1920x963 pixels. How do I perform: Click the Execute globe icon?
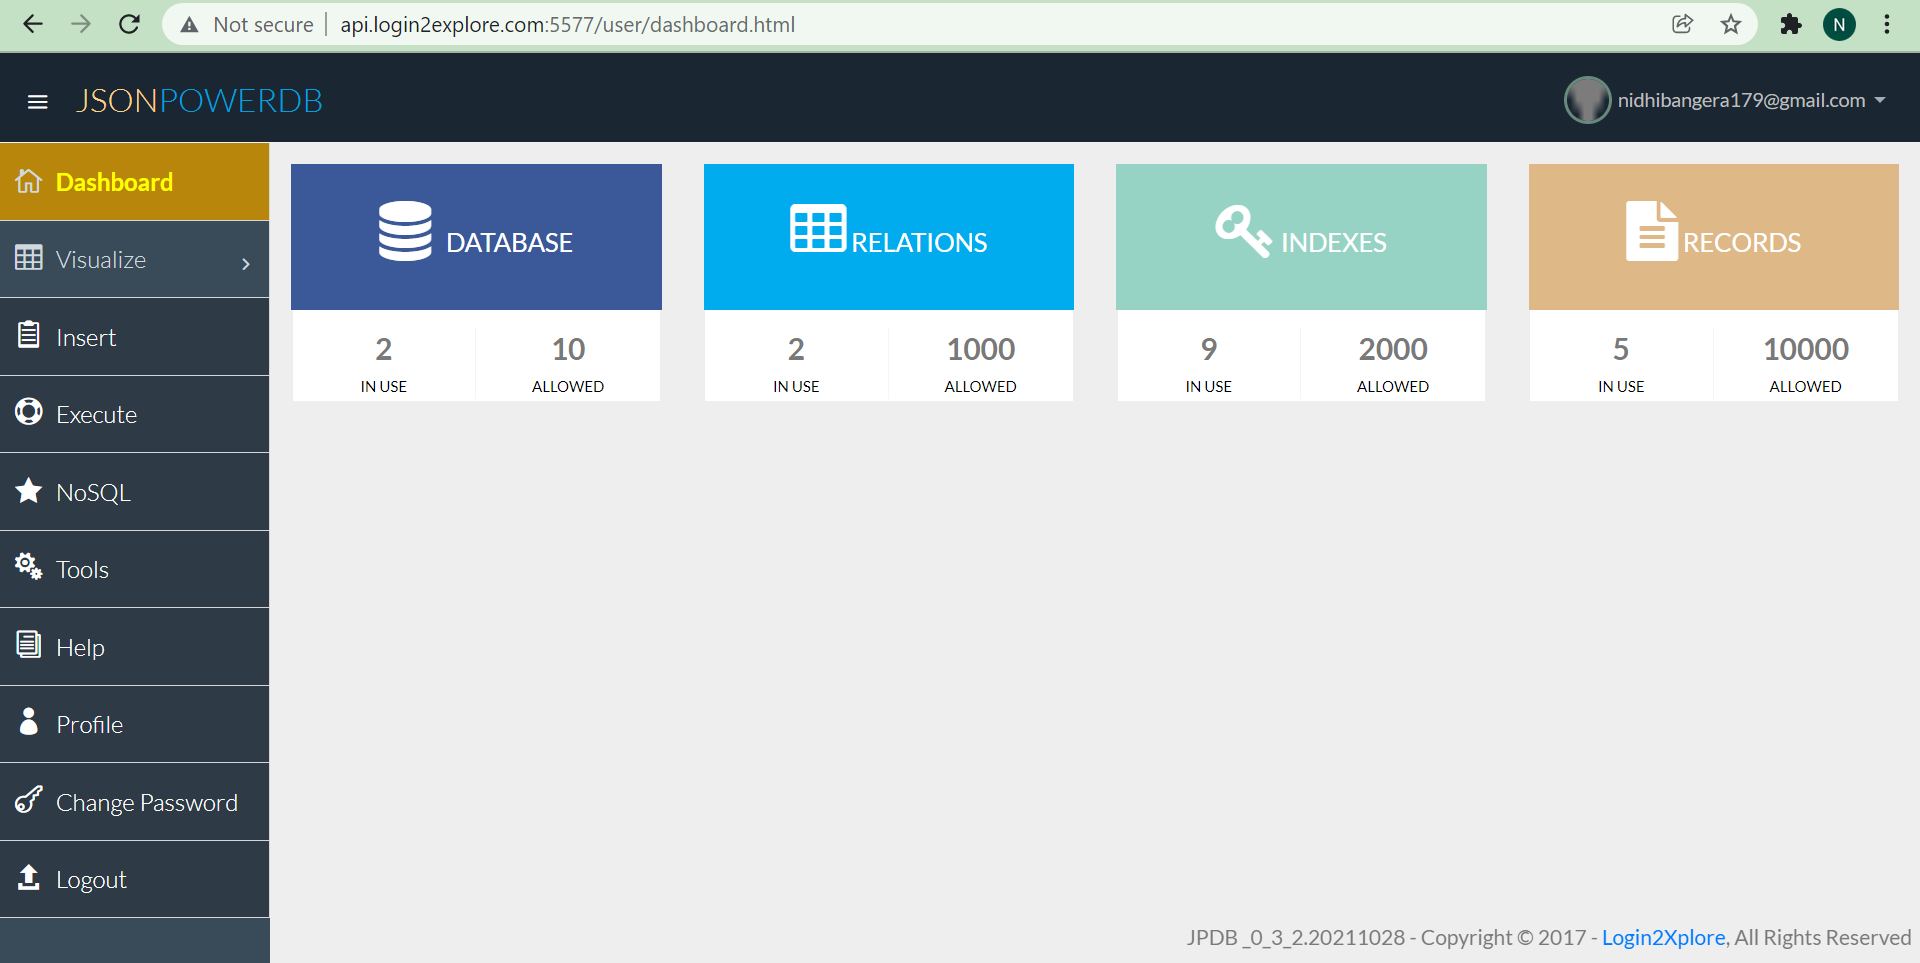[29, 413]
